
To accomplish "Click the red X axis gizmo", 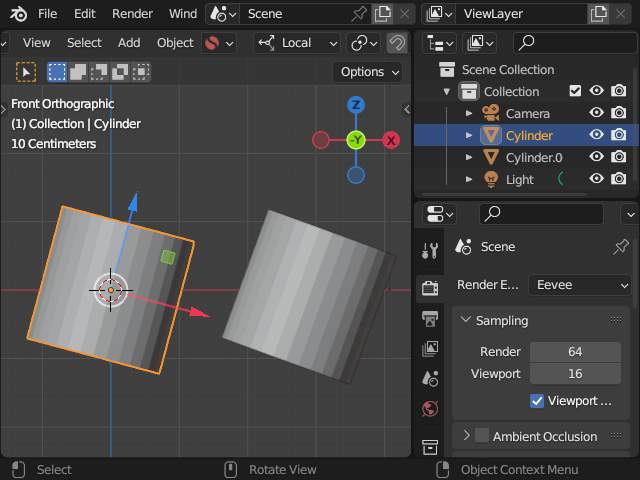I will click(x=391, y=140).
